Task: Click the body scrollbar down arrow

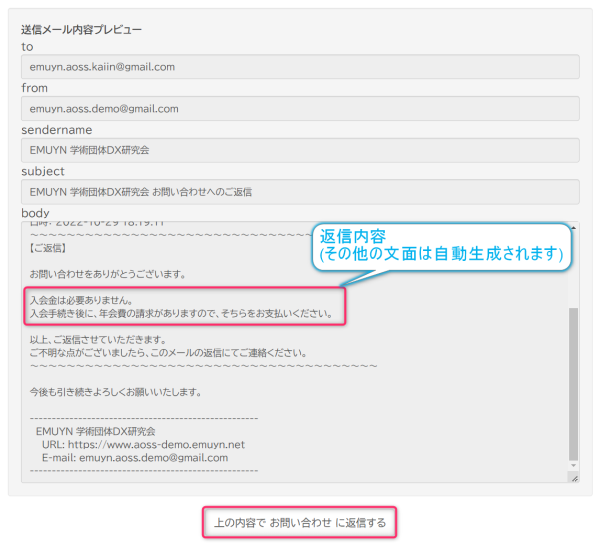Action: [573, 465]
